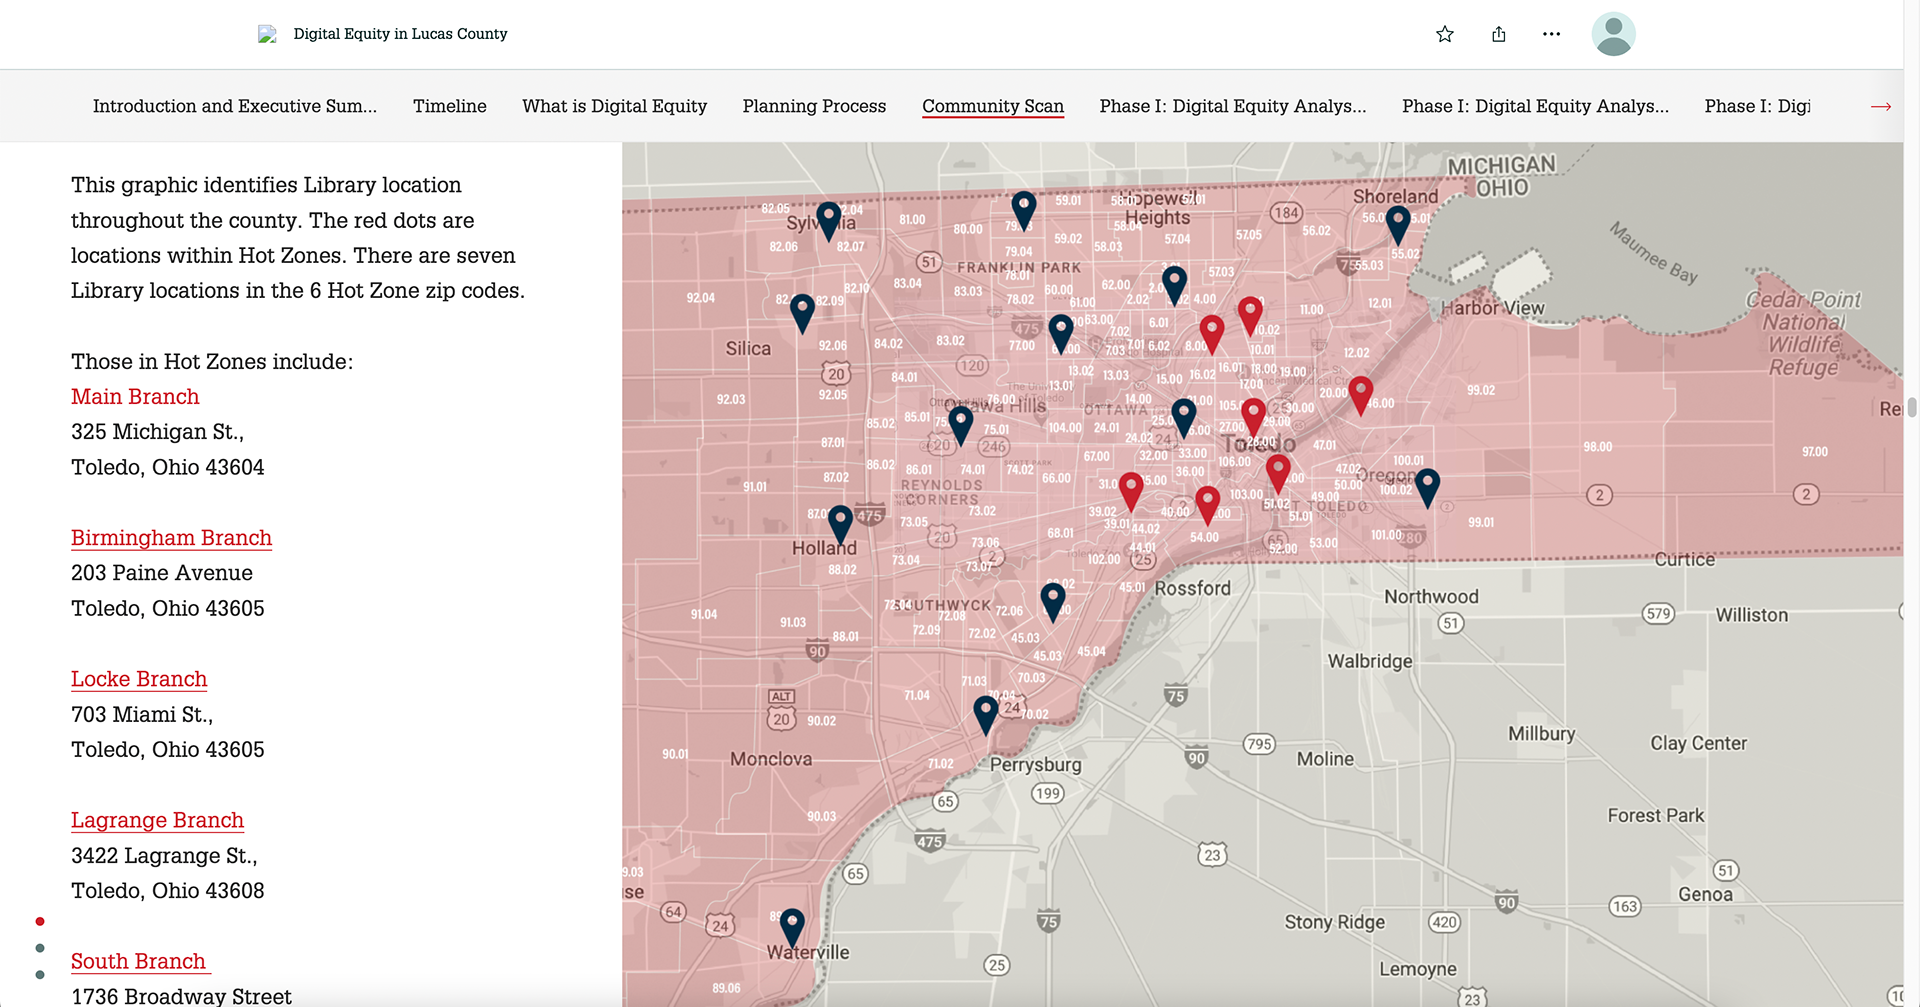Select the navy pin near Southwyck
This screenshot has height=1007, width=1920.
click(1053, 602)
